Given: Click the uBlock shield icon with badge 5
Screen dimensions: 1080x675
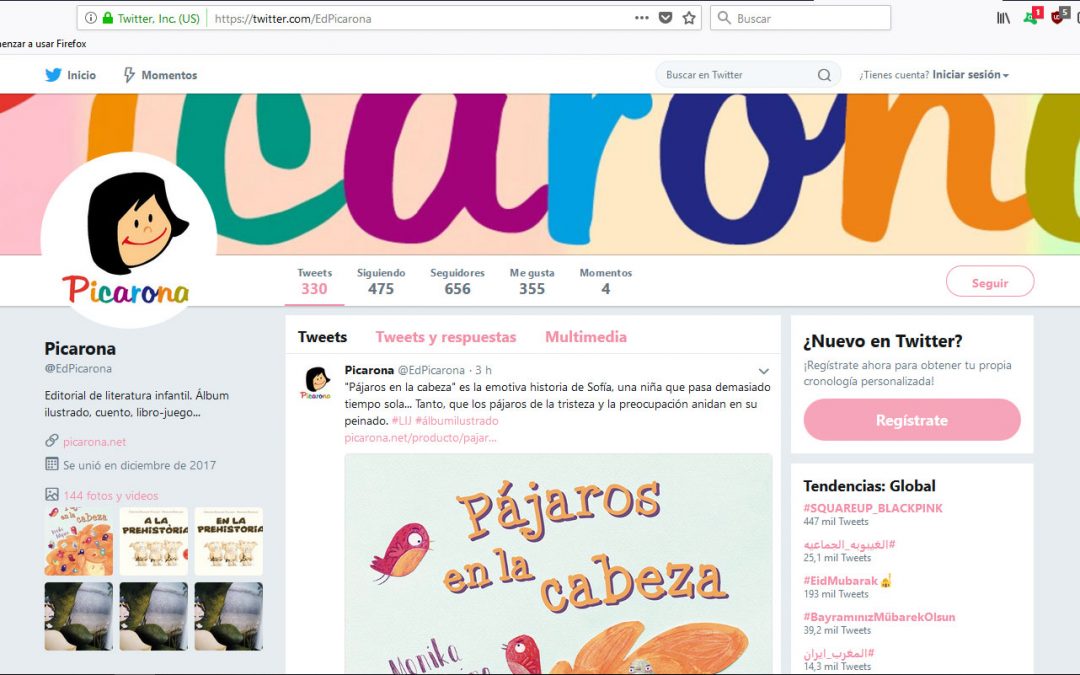Looking at the screenshot, I should pyautogui.click(x=1060, y=17).
